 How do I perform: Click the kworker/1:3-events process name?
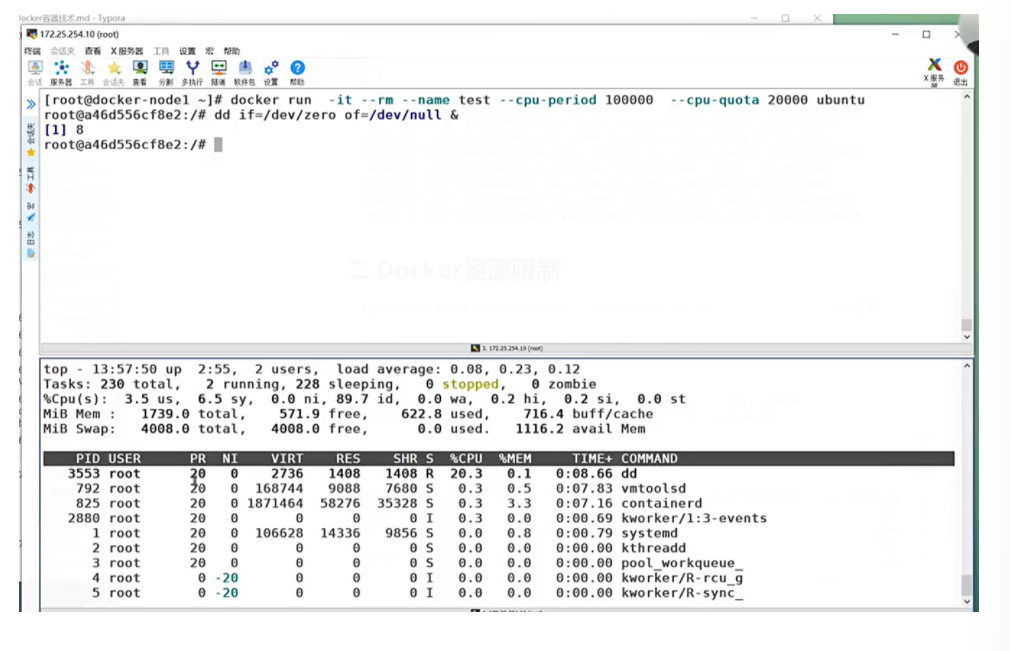[x=694, y=518]
